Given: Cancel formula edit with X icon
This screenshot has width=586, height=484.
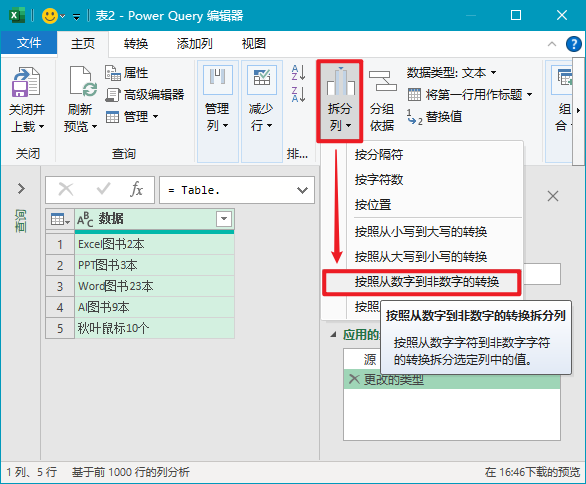Looking at the screenshot, I should [66, 189].
